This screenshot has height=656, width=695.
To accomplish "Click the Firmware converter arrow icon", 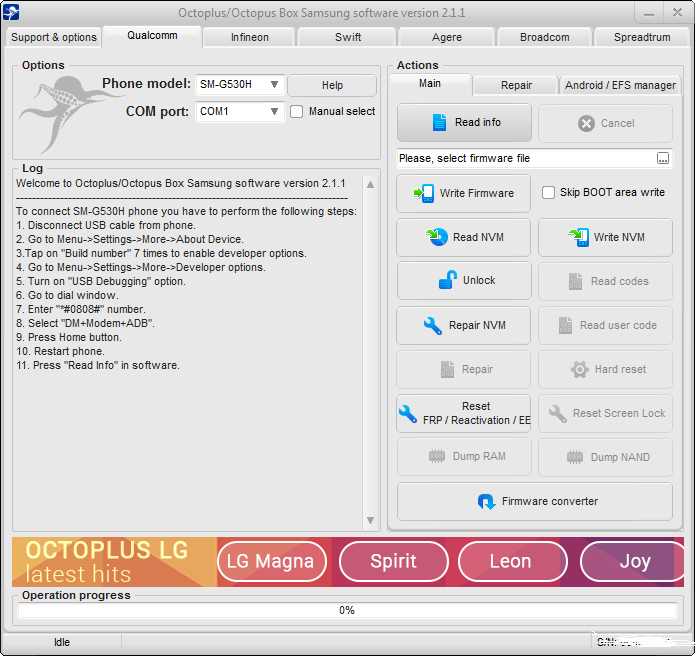I will click(486, 502).
